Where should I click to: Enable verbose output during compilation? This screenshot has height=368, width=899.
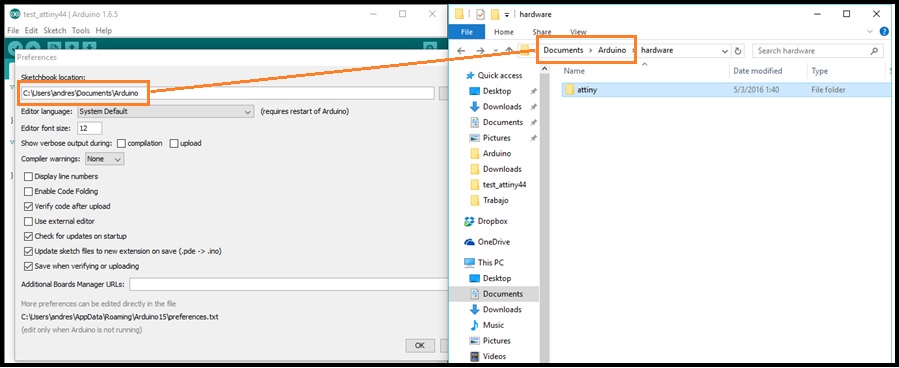click(x=121, y=143)
